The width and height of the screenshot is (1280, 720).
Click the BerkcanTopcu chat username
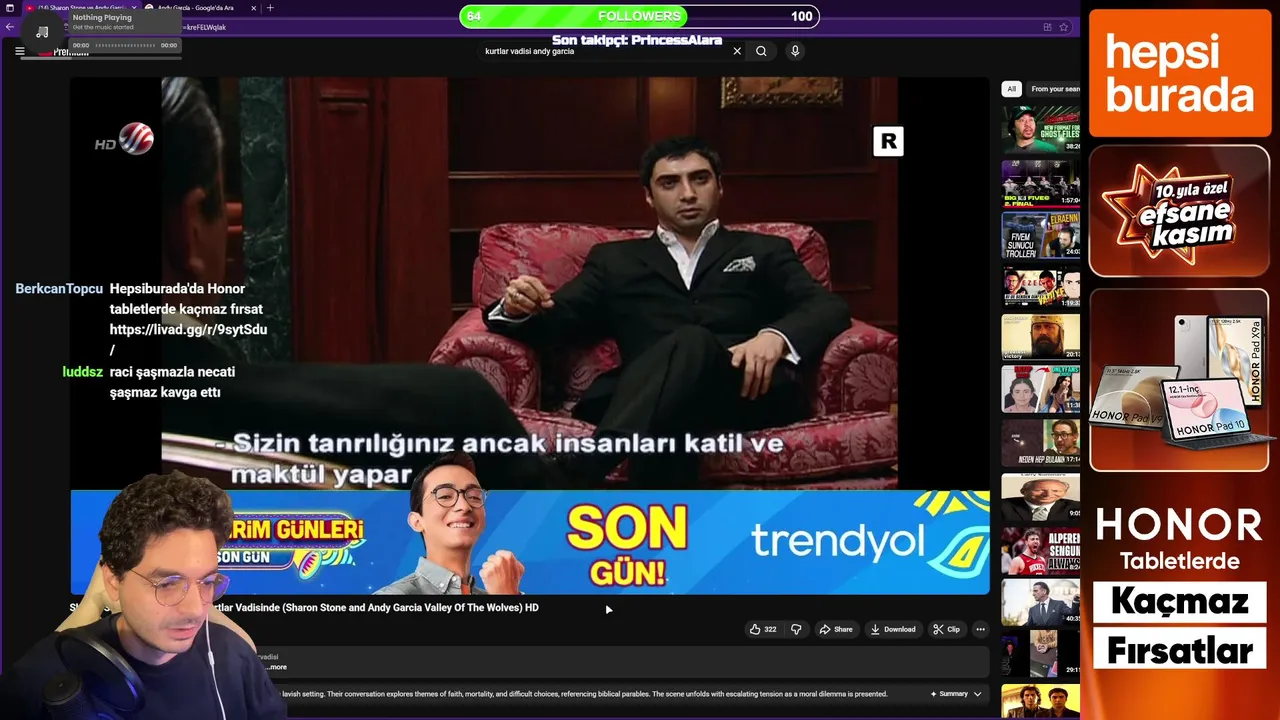point(59,289)
